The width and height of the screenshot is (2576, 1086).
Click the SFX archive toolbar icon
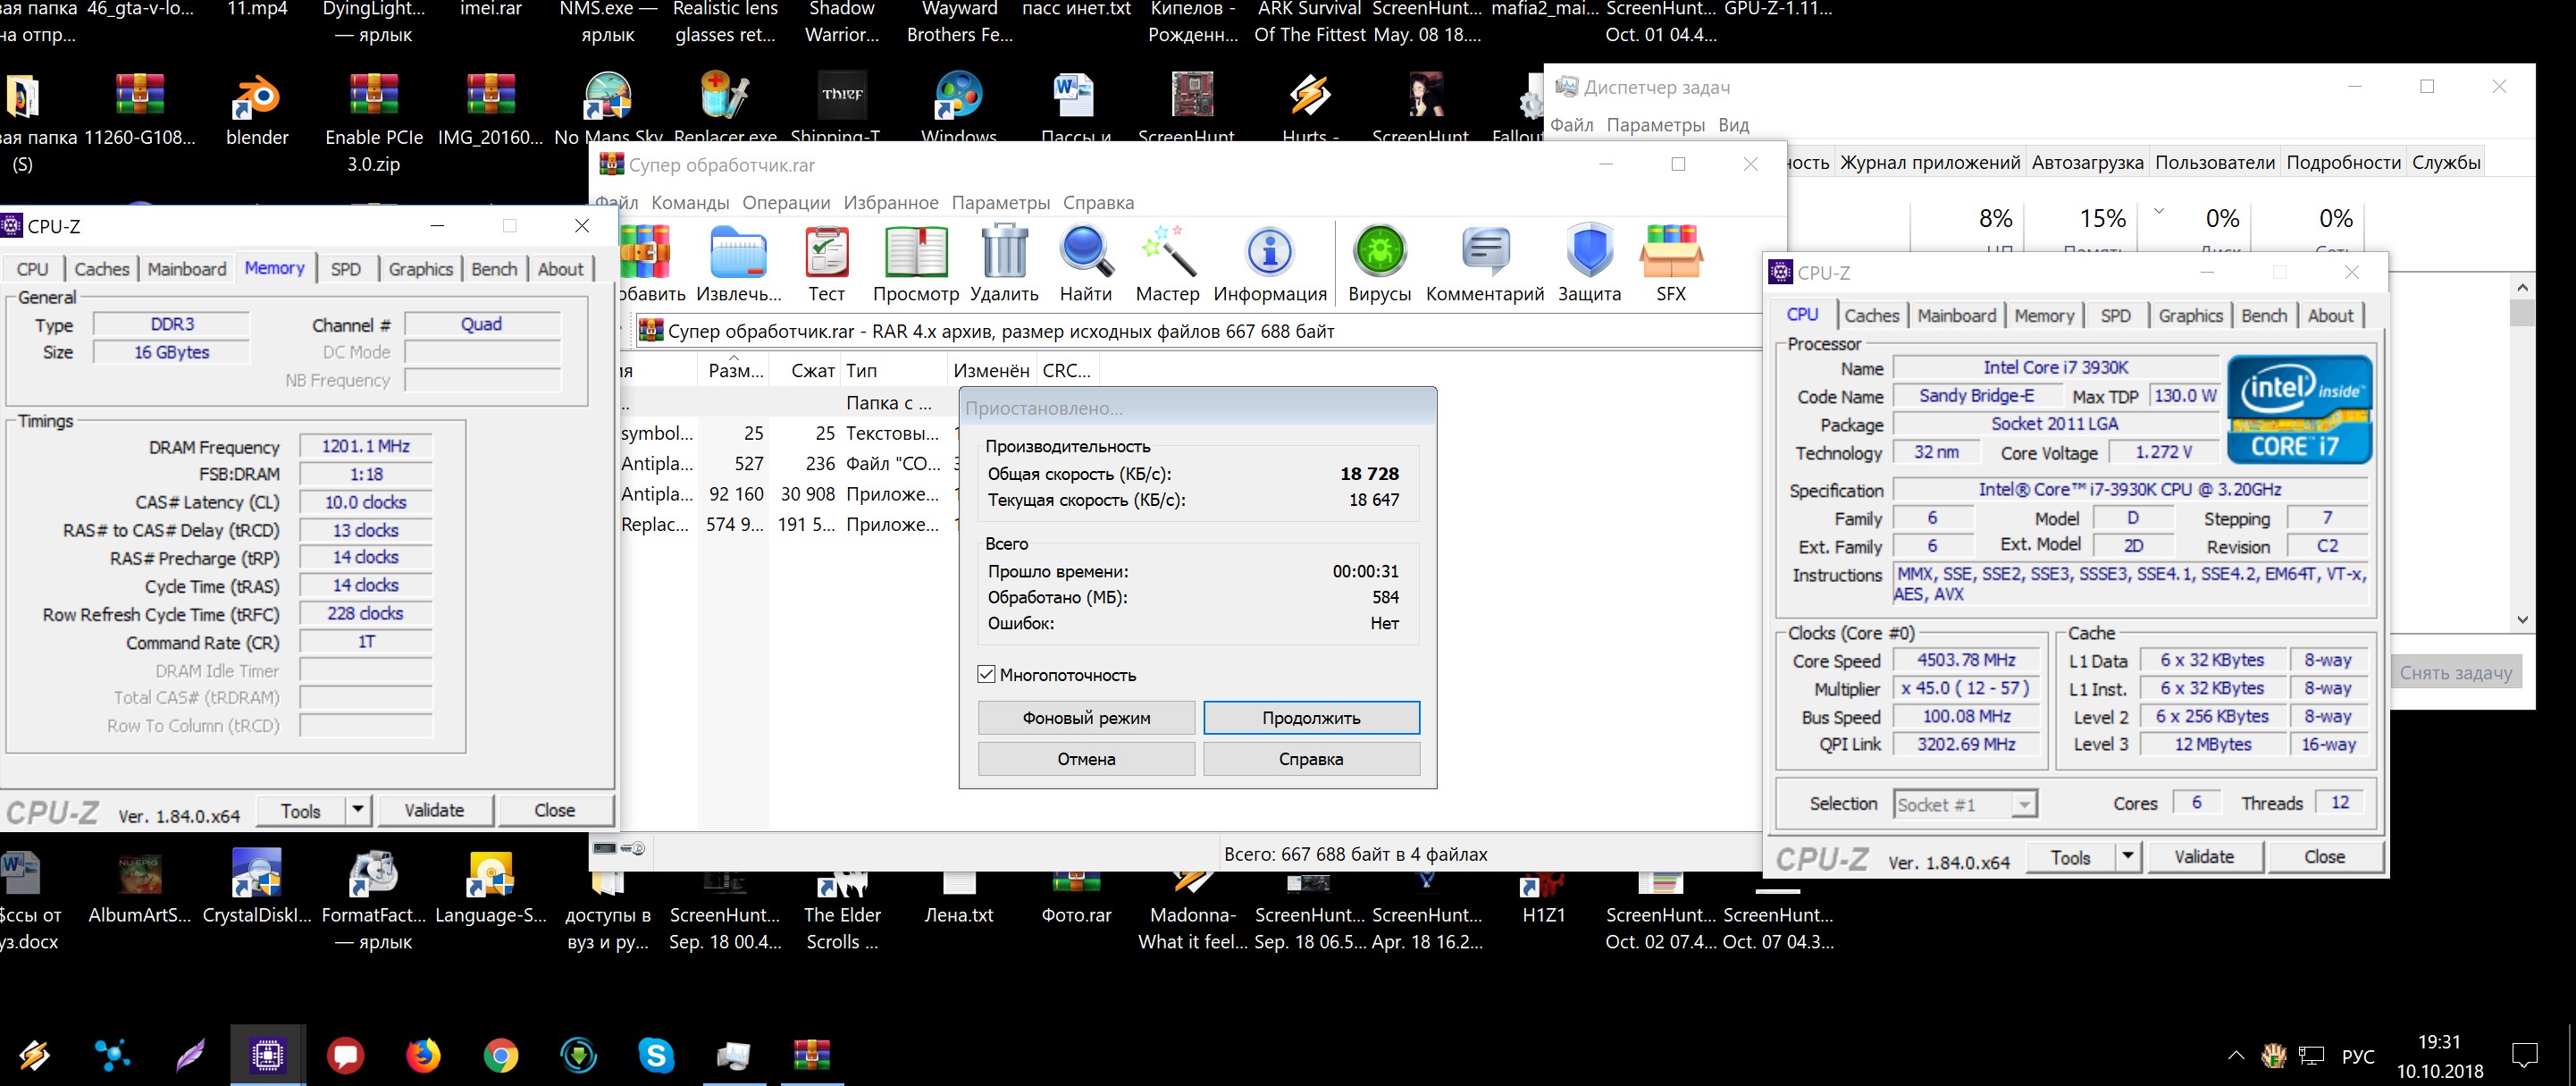coord(1670,253)
